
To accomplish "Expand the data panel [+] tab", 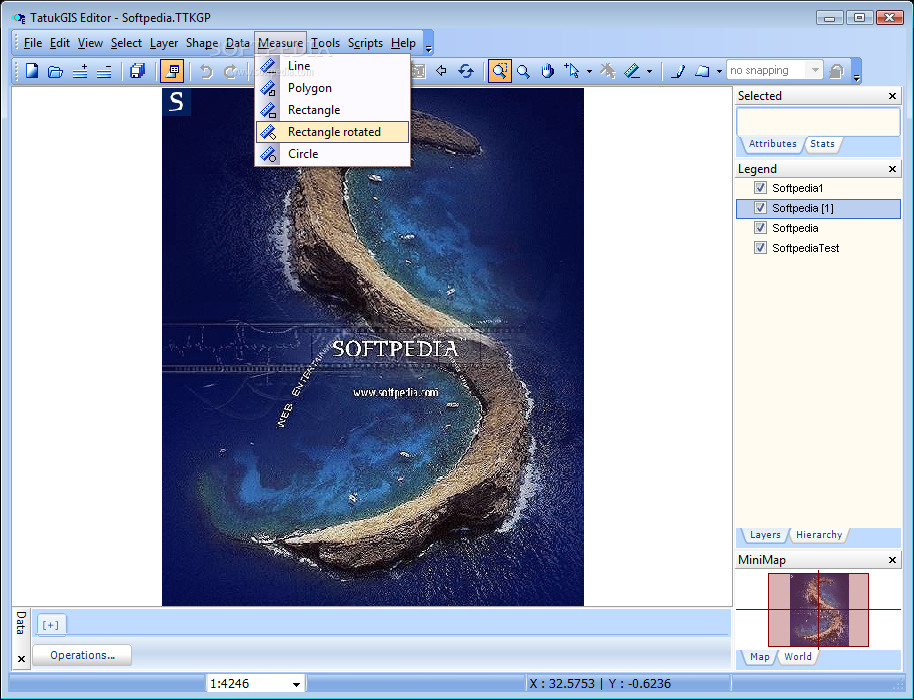I will (51, 625).
